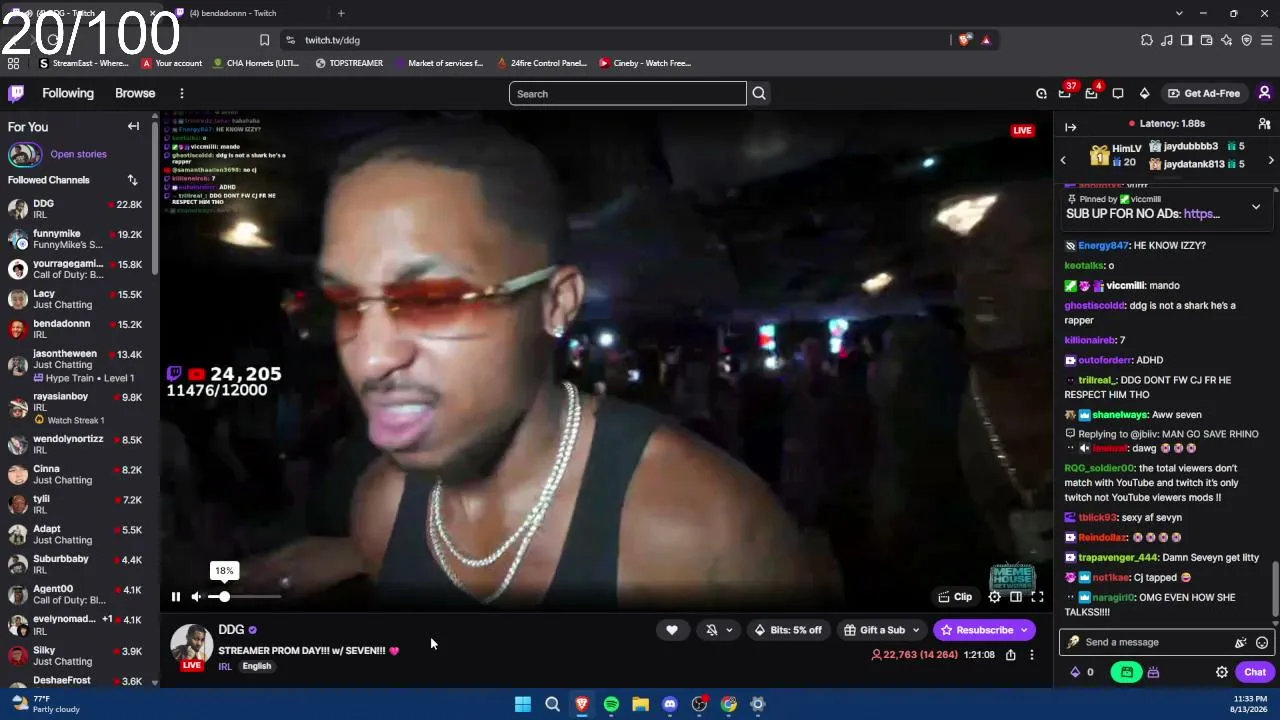Viewport: 1280px width, 720px height.
Task: Open the more options dots beside Browse
Action: [181, 93]
